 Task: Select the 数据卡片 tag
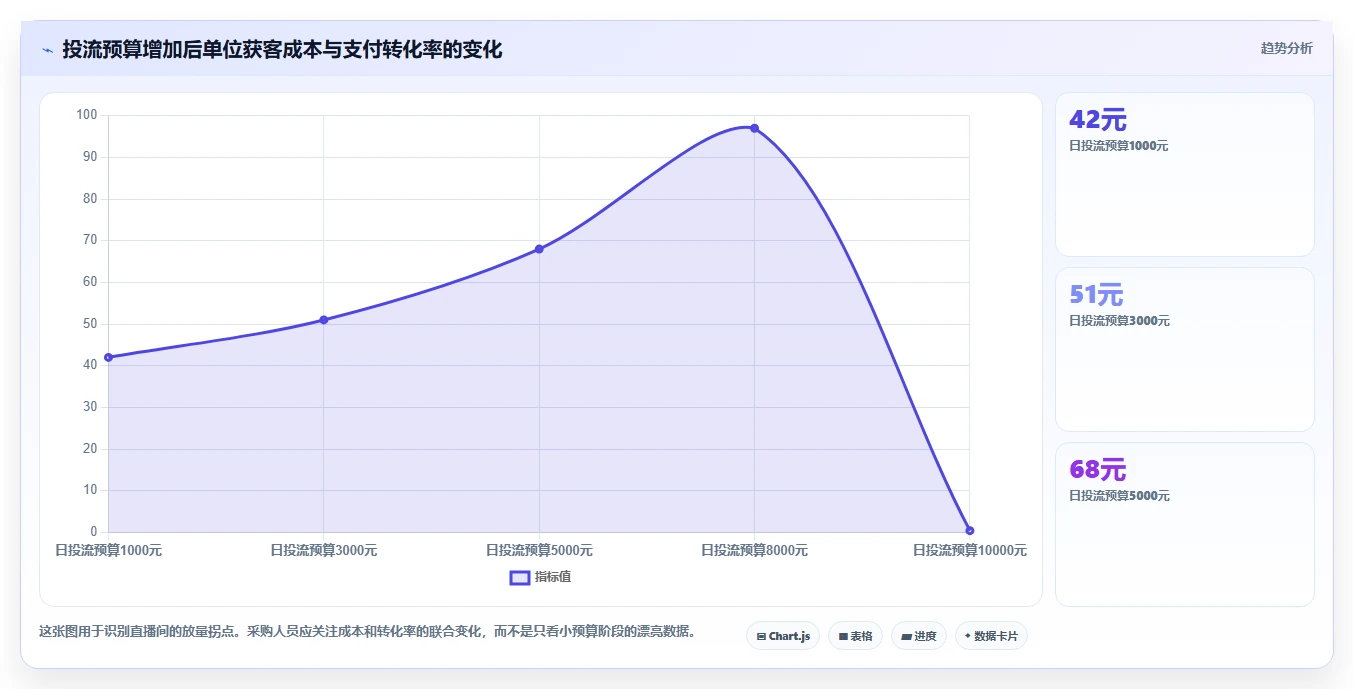(991, 636)
